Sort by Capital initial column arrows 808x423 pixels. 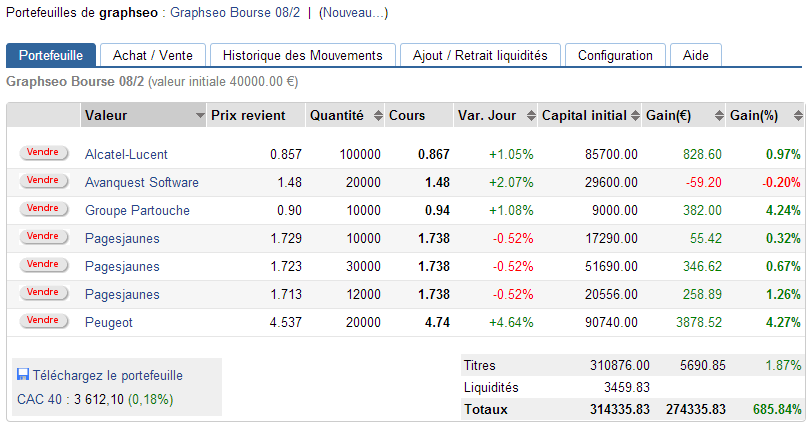coord(636,116)
